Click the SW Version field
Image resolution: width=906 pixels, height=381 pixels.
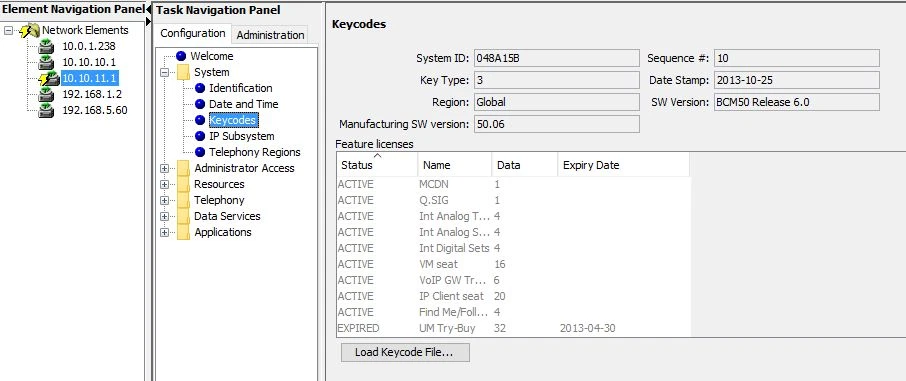[x=797, y=102]
